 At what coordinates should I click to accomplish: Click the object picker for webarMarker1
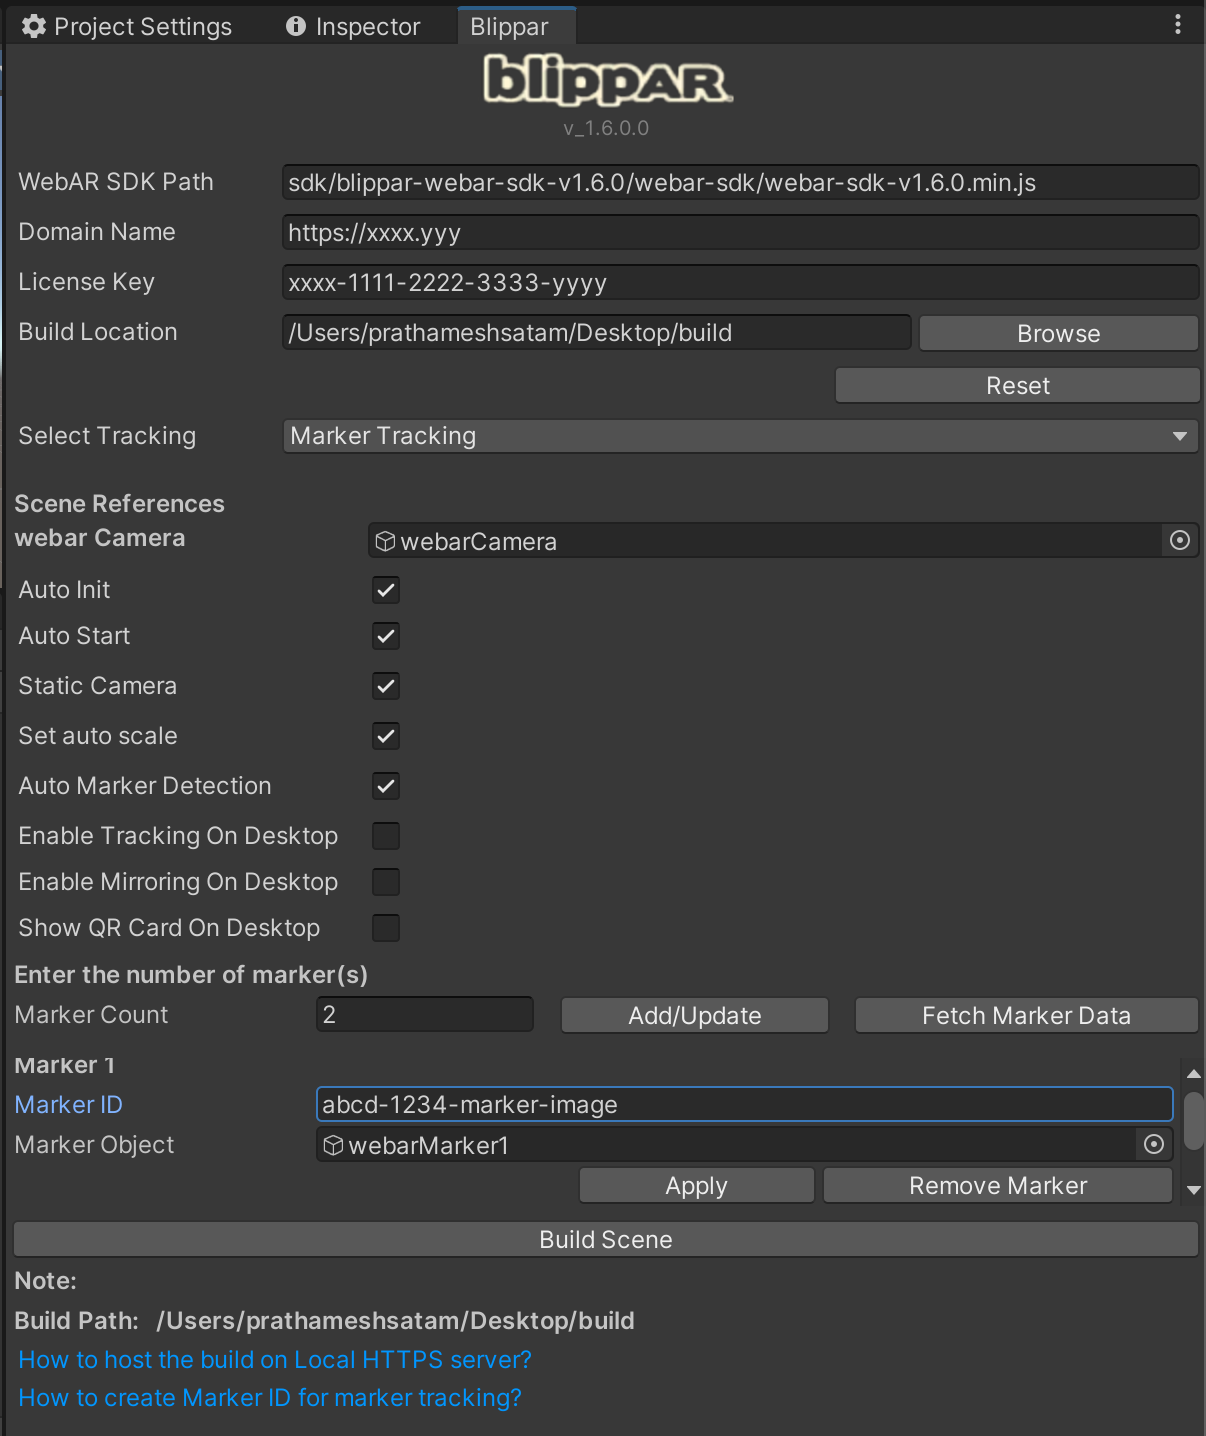tap(1154, 1145)
